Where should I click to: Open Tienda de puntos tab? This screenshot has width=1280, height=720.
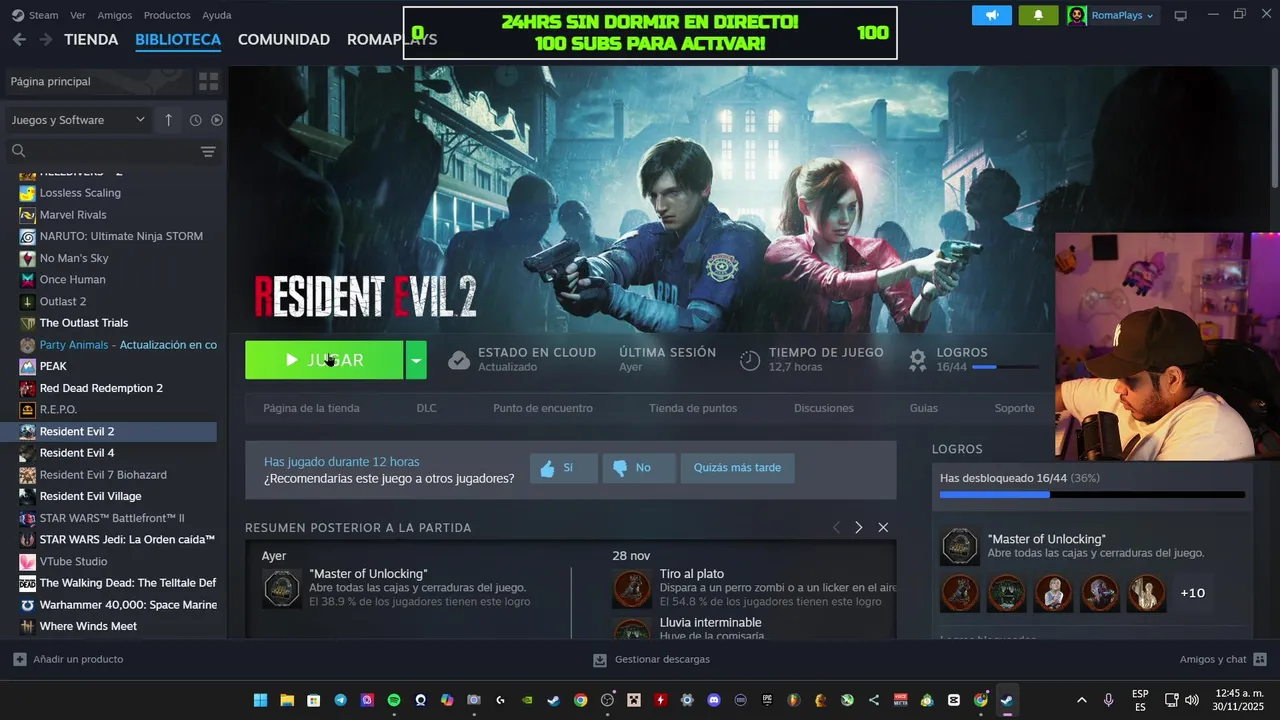[x=693, y=408]
